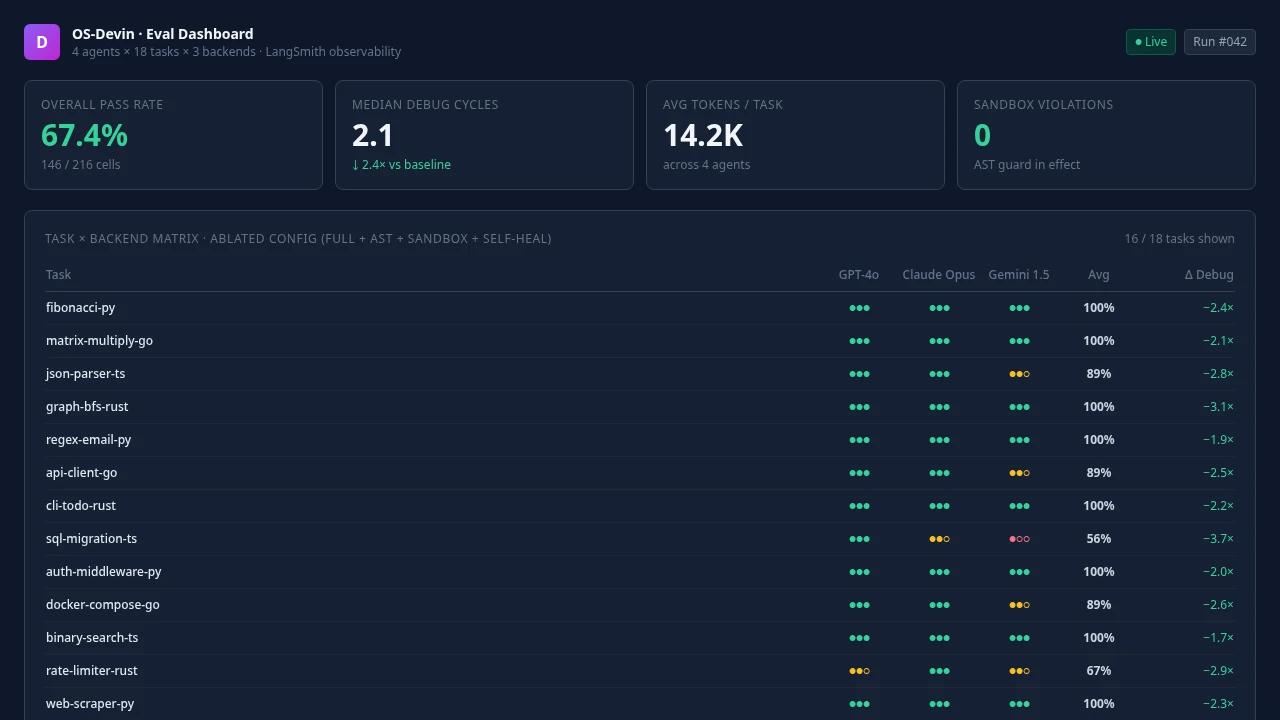Click the Avg Tokens / Task card
Image resolution: width=1280 pixels, height=720 pixels.
tap(795, 135)
